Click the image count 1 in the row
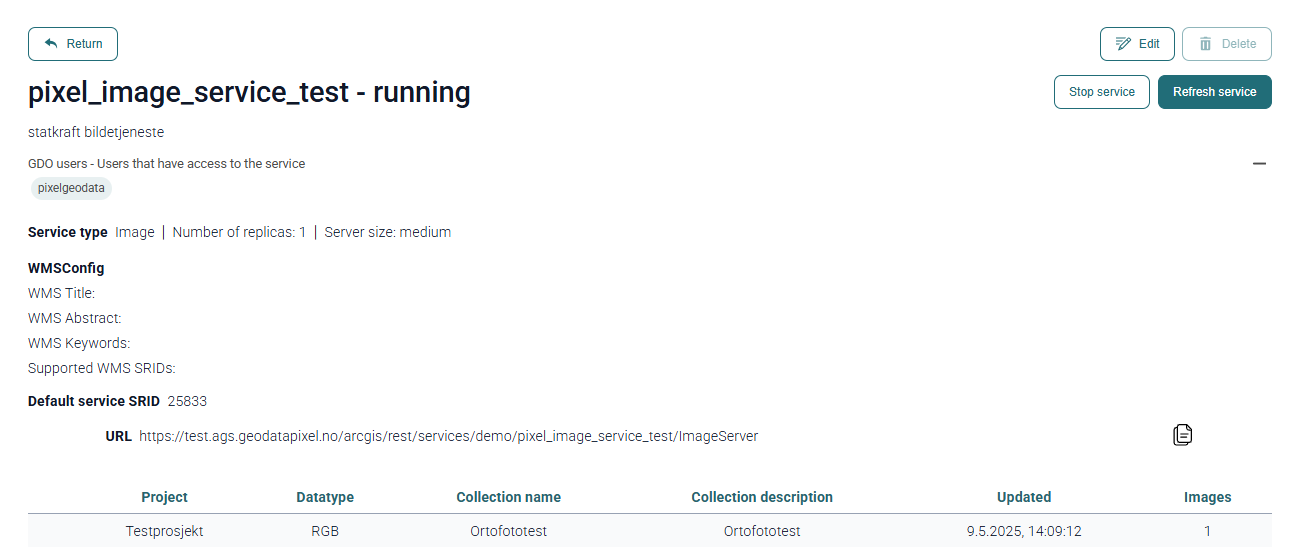The width and height of the screenshot is (1300, 555). (x=1207, y=531)
